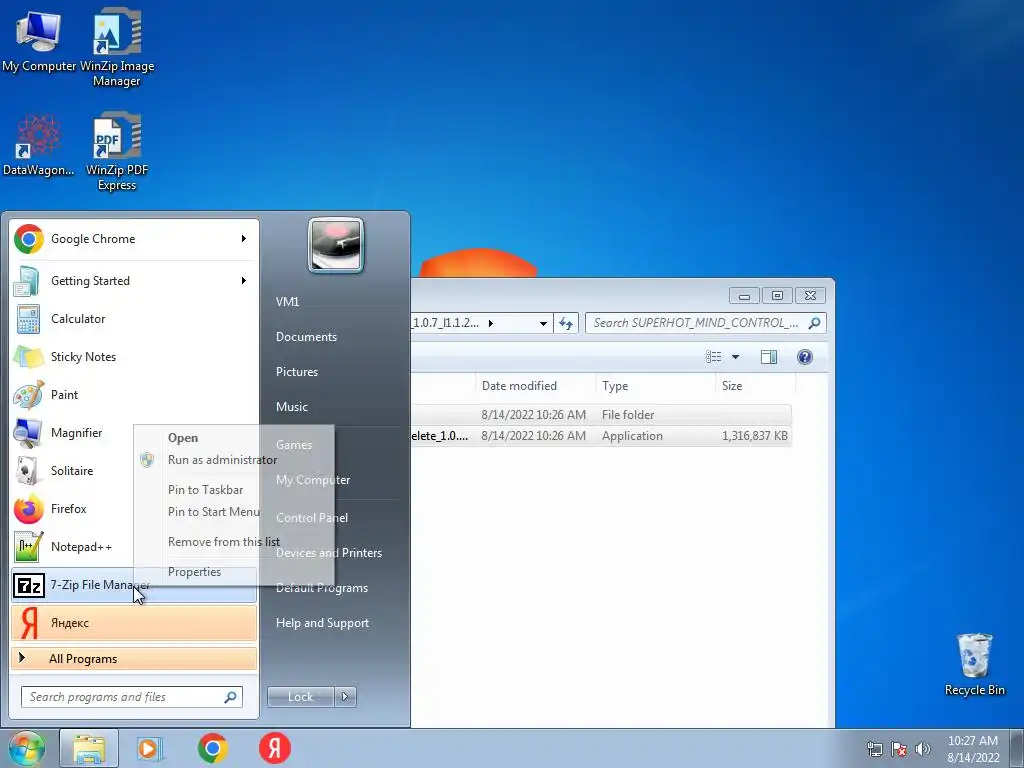This screenshot has width=1024, height=768.
Task: Expand Getting Started submenu arrow
Action: [x=244, y=281]
